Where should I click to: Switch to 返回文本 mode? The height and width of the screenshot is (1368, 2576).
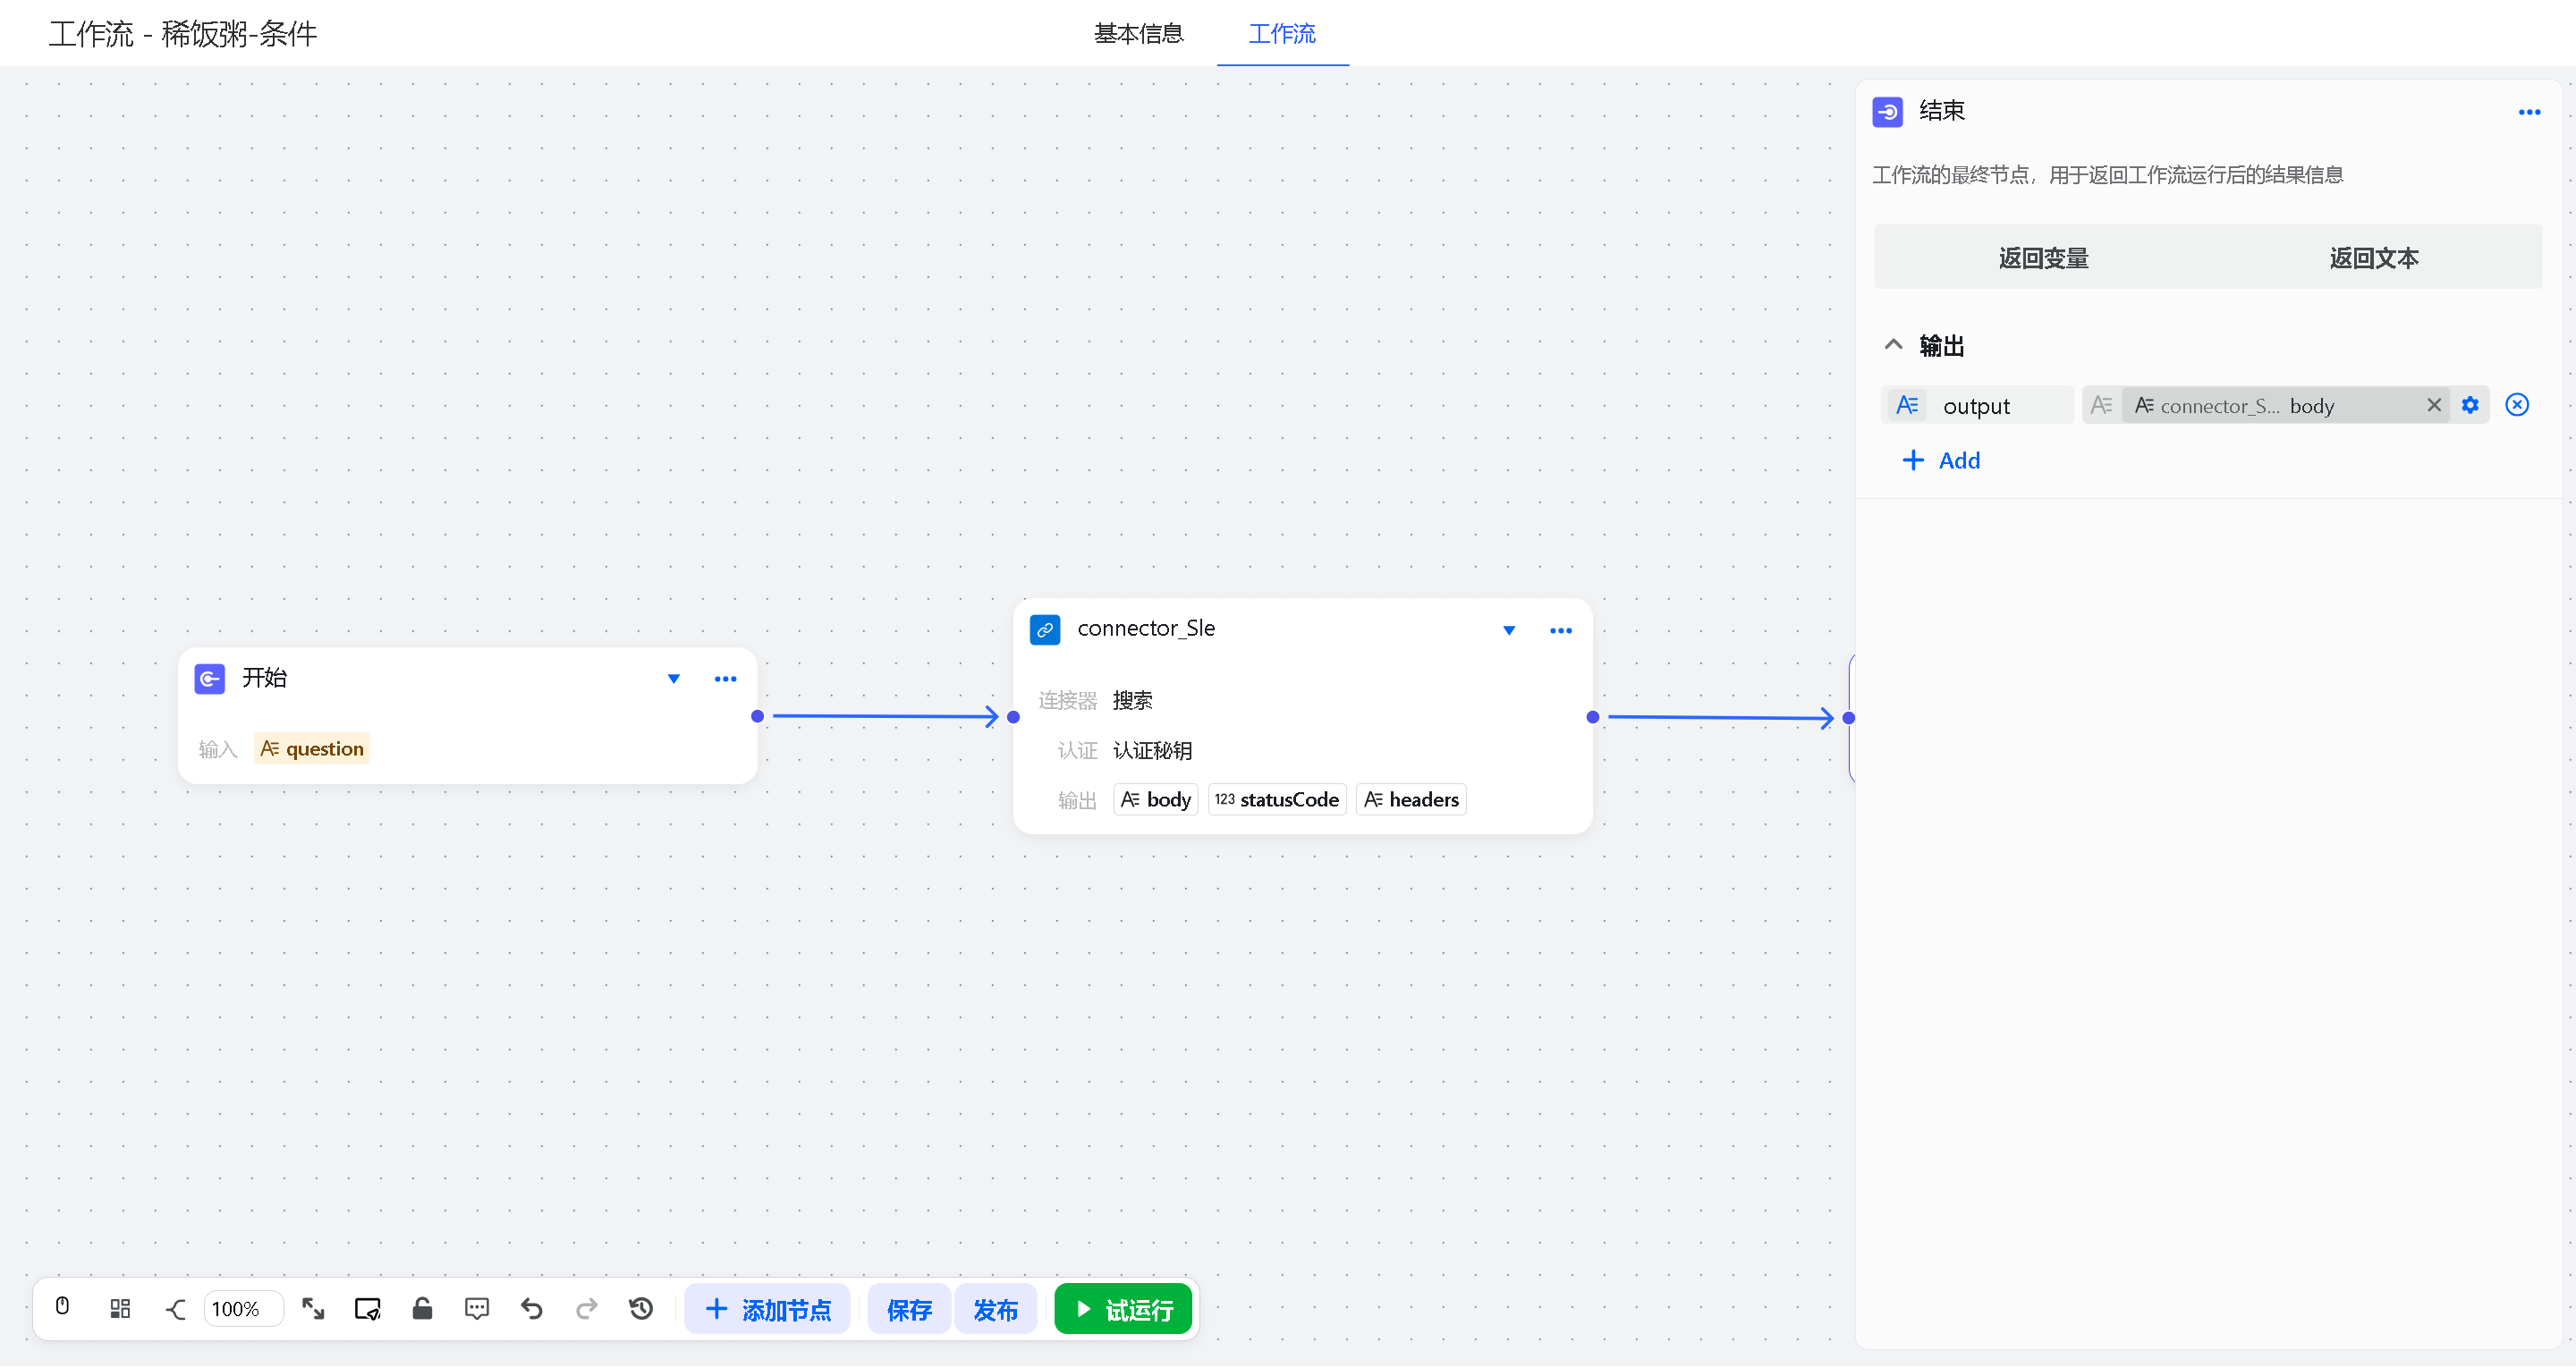(2373, 258)
